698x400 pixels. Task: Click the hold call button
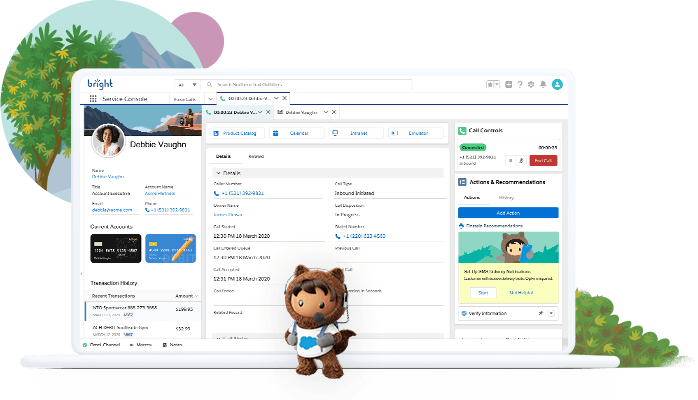511,161
